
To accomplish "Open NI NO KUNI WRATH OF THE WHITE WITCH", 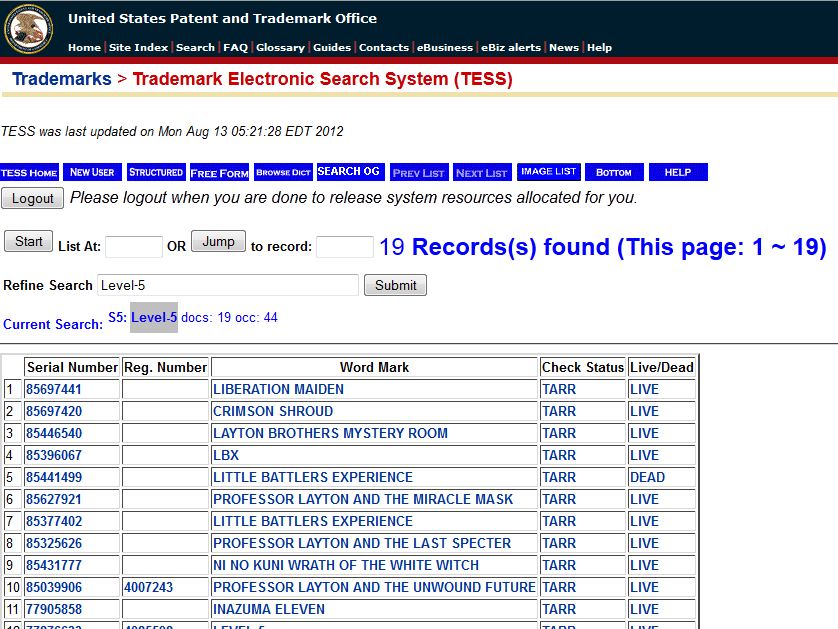I will (346, 565).
